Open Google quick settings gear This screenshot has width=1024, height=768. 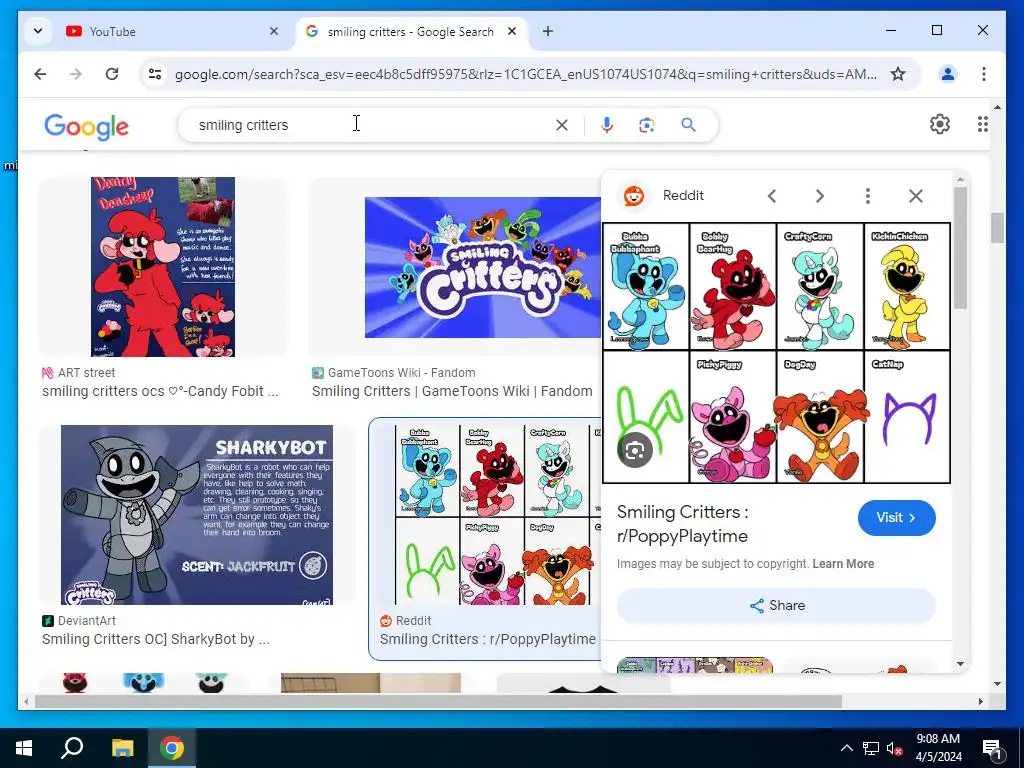[x=940, y=124]
